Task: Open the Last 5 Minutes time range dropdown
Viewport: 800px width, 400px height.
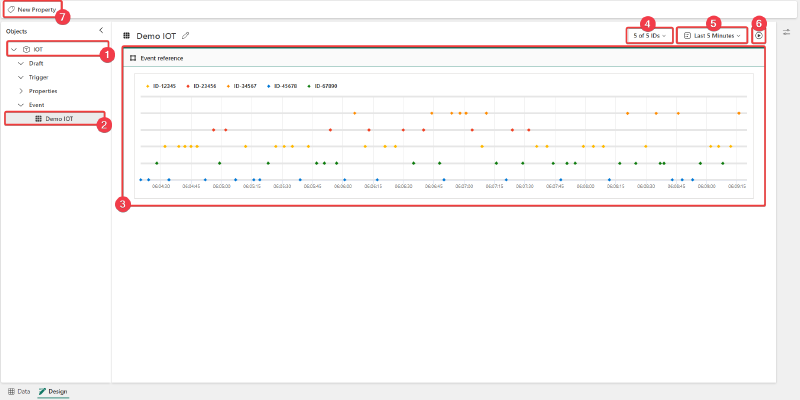Action: click(712, 36)
